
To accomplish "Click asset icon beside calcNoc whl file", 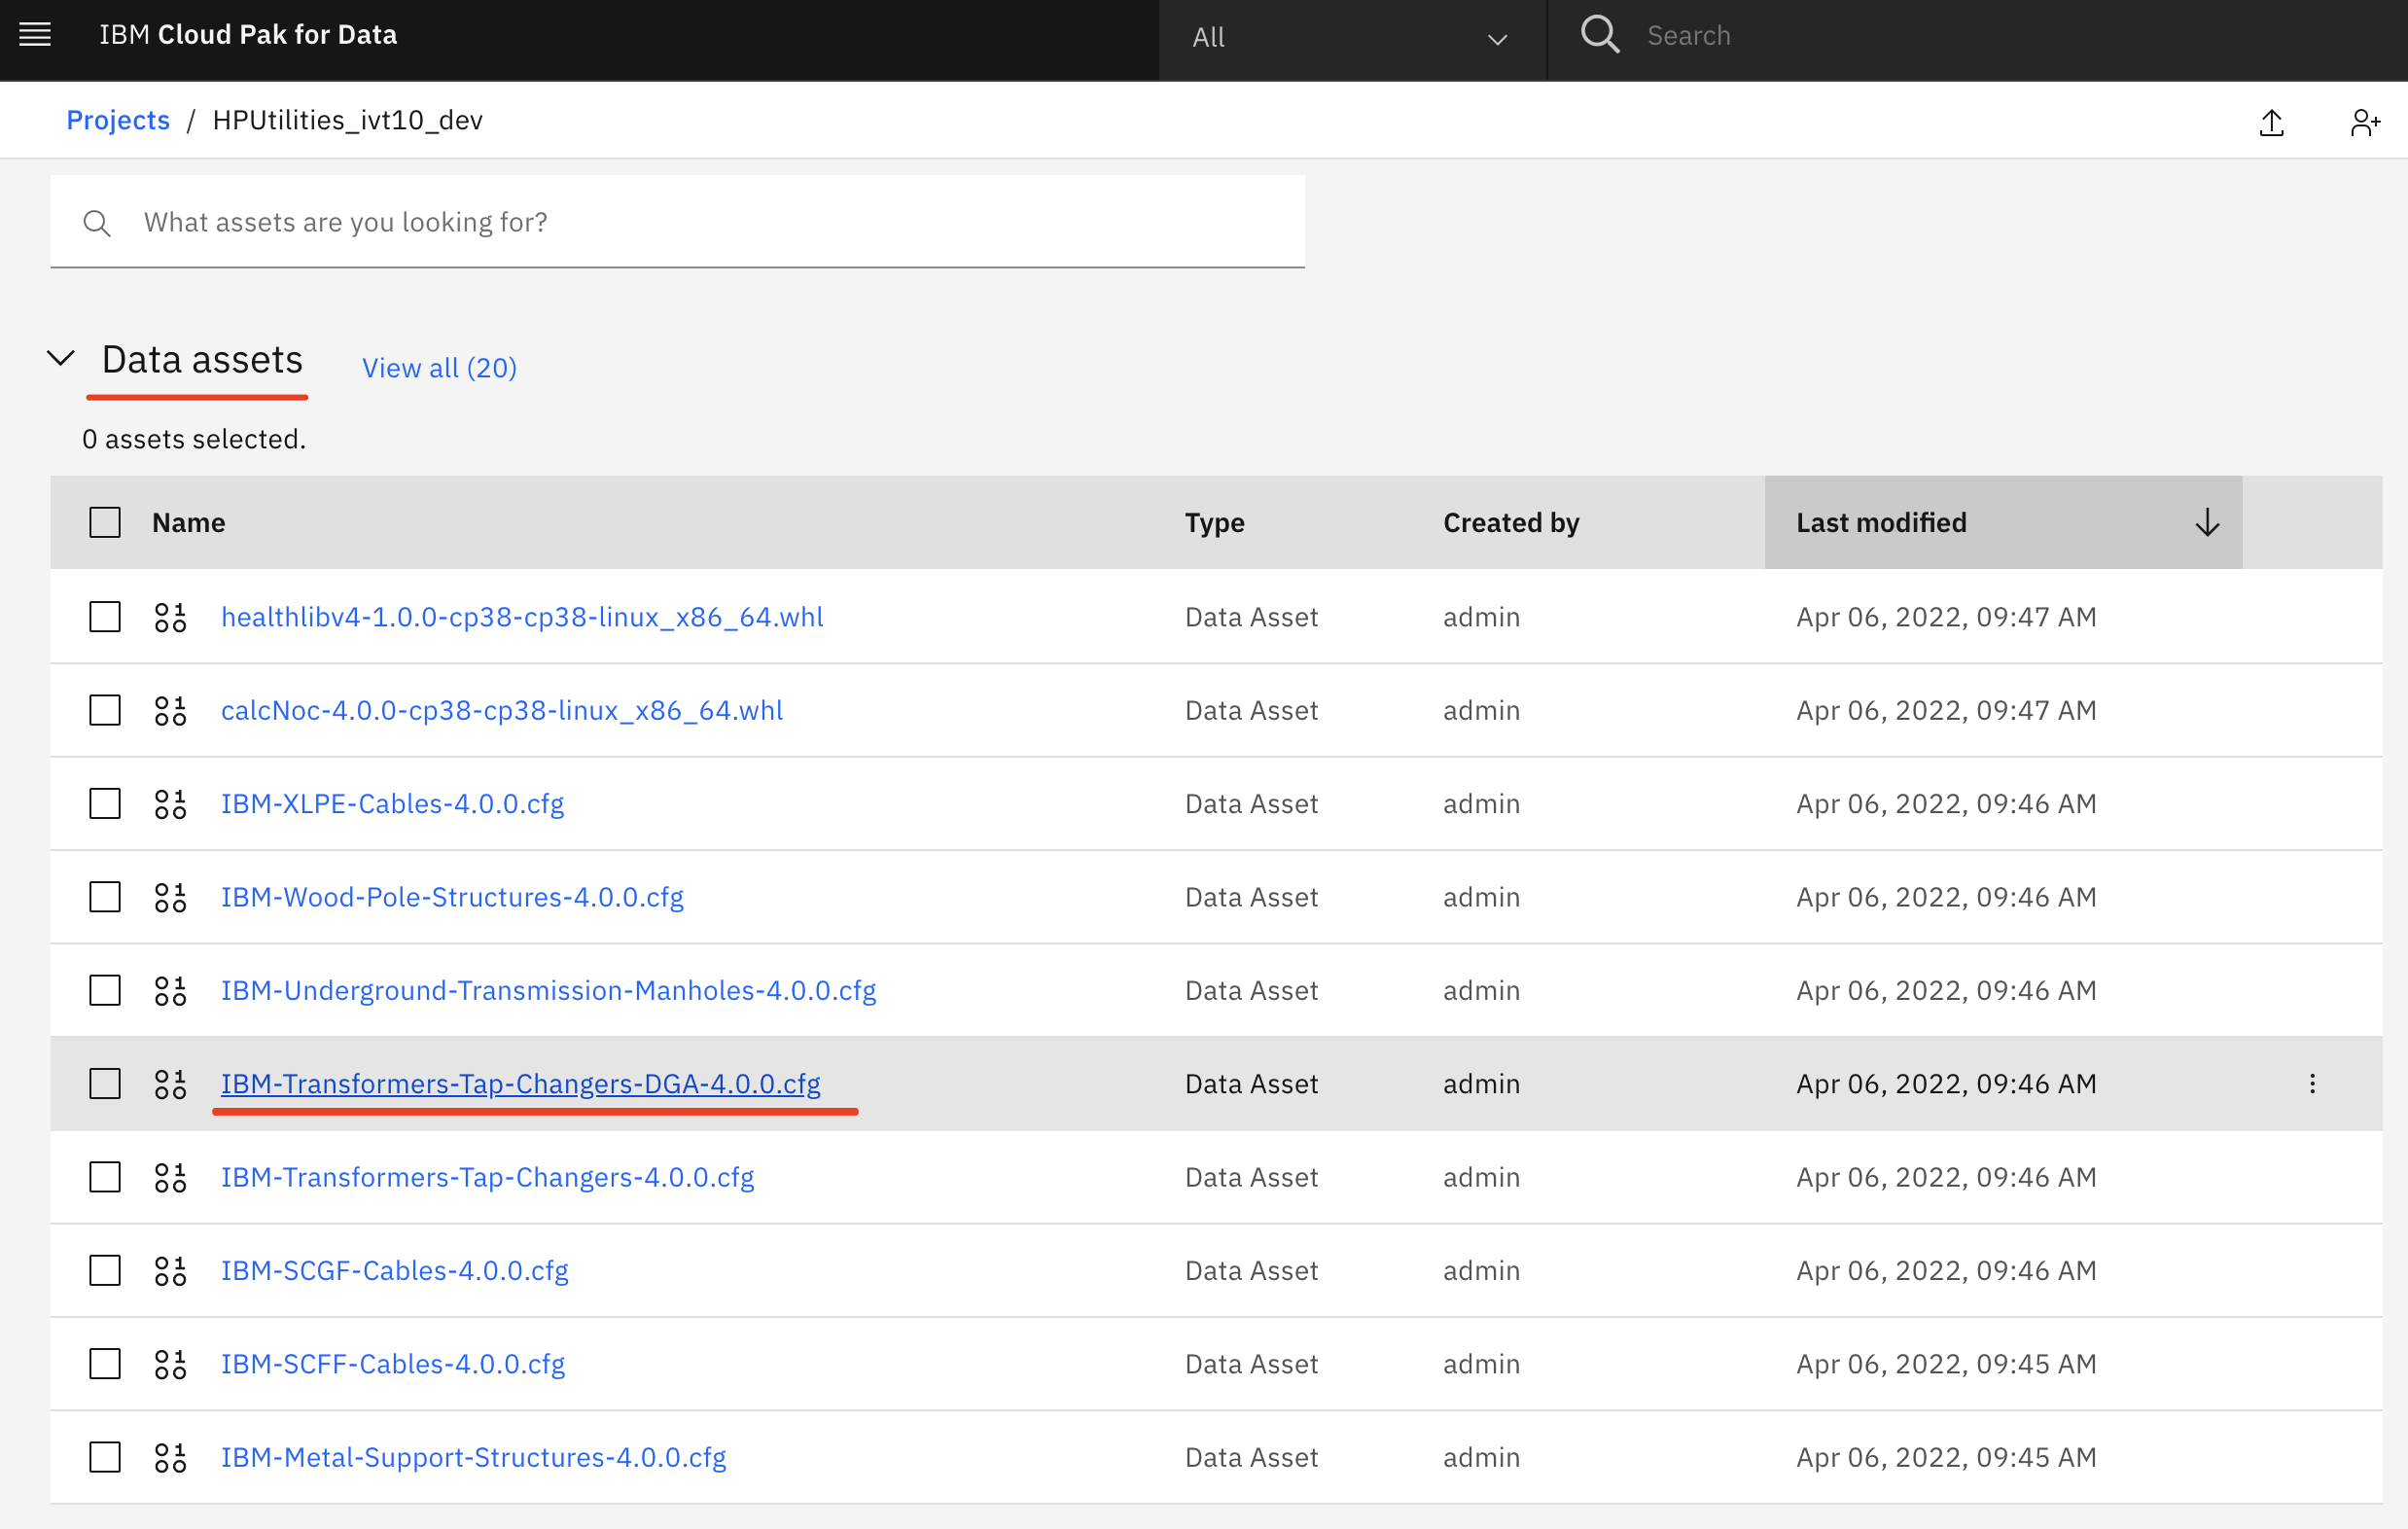I will pyautogui.click(x=170, y=710).
